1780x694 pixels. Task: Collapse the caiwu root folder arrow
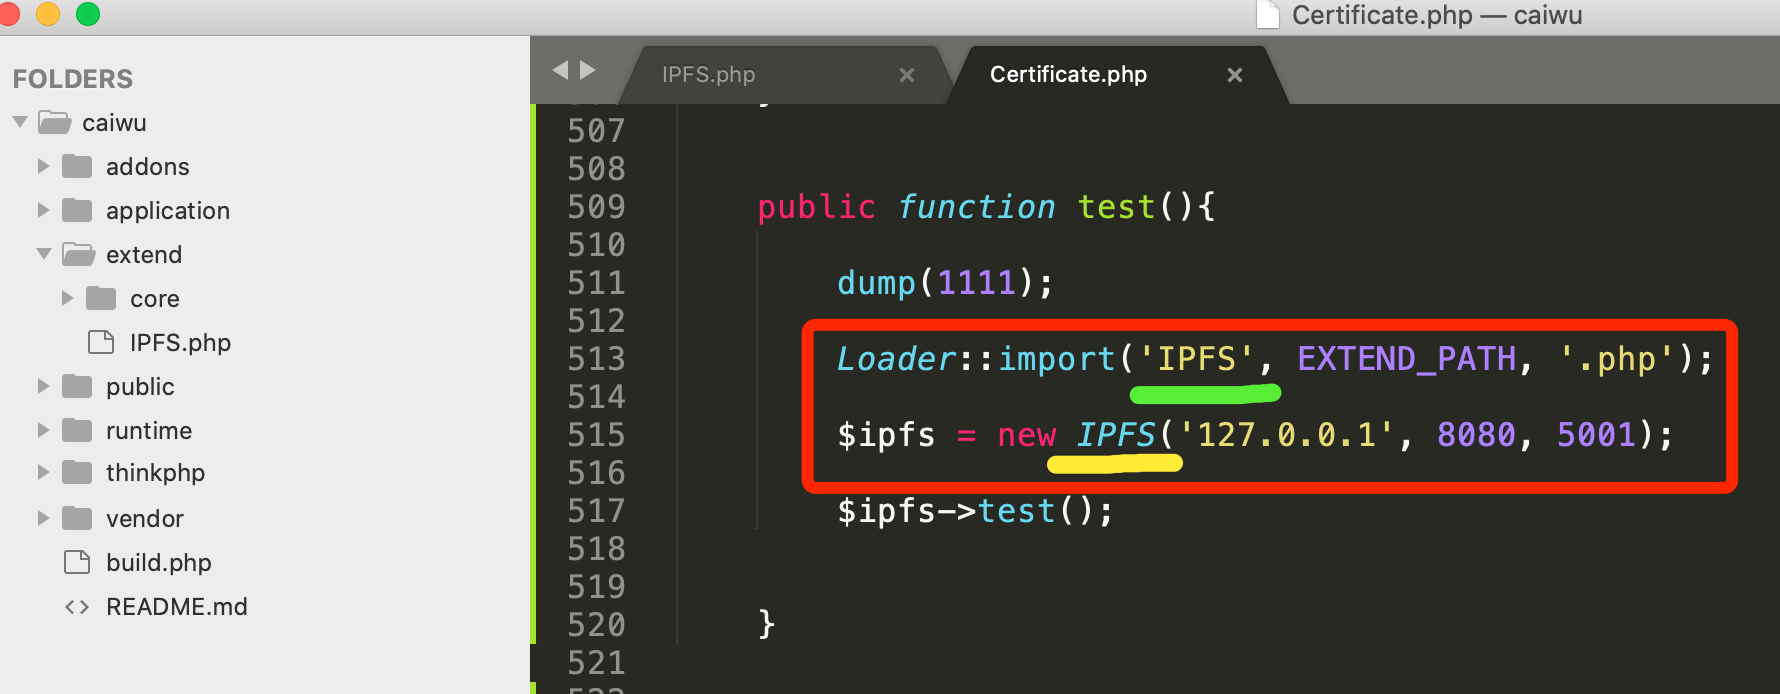click(20, 122)
